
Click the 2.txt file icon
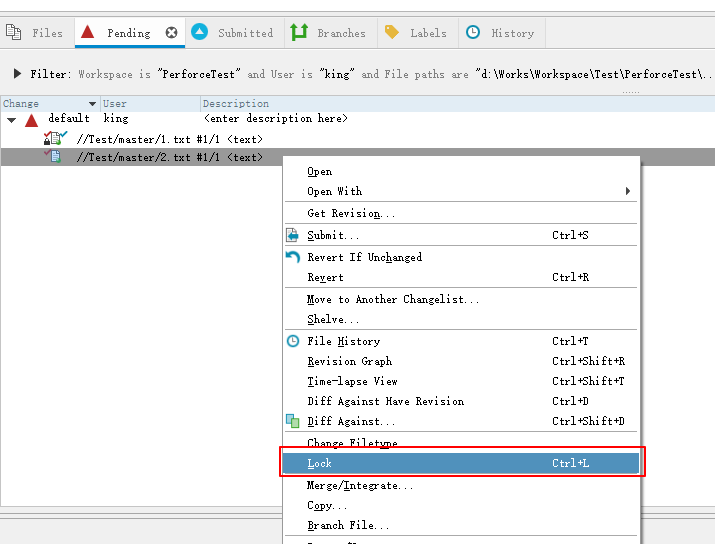click(53, 157)
